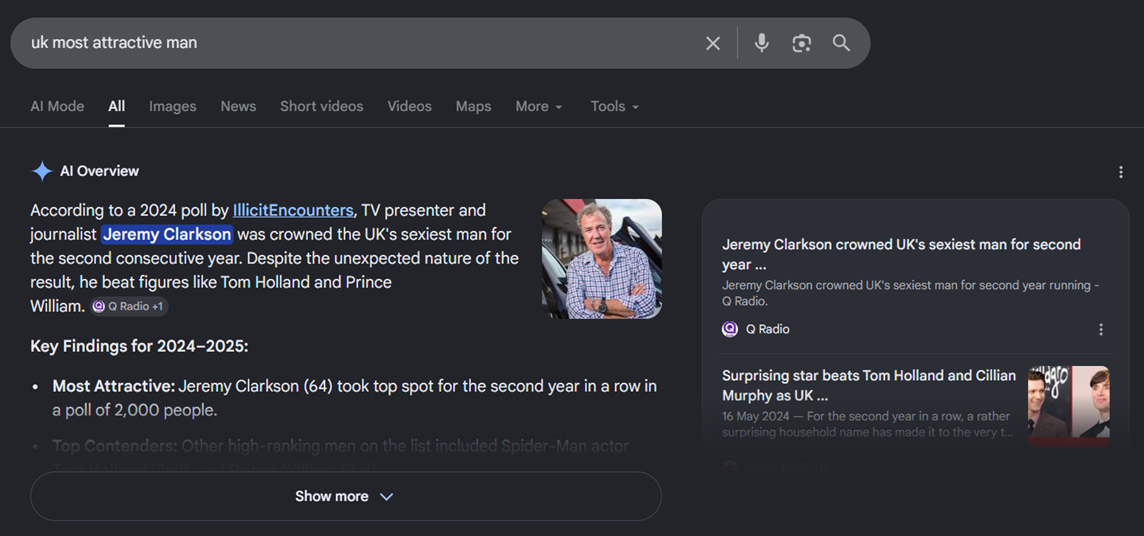Viewport: 1144px width, 536px height.
Task: Click the magnifying glass search icon
Action: point(841,43)
